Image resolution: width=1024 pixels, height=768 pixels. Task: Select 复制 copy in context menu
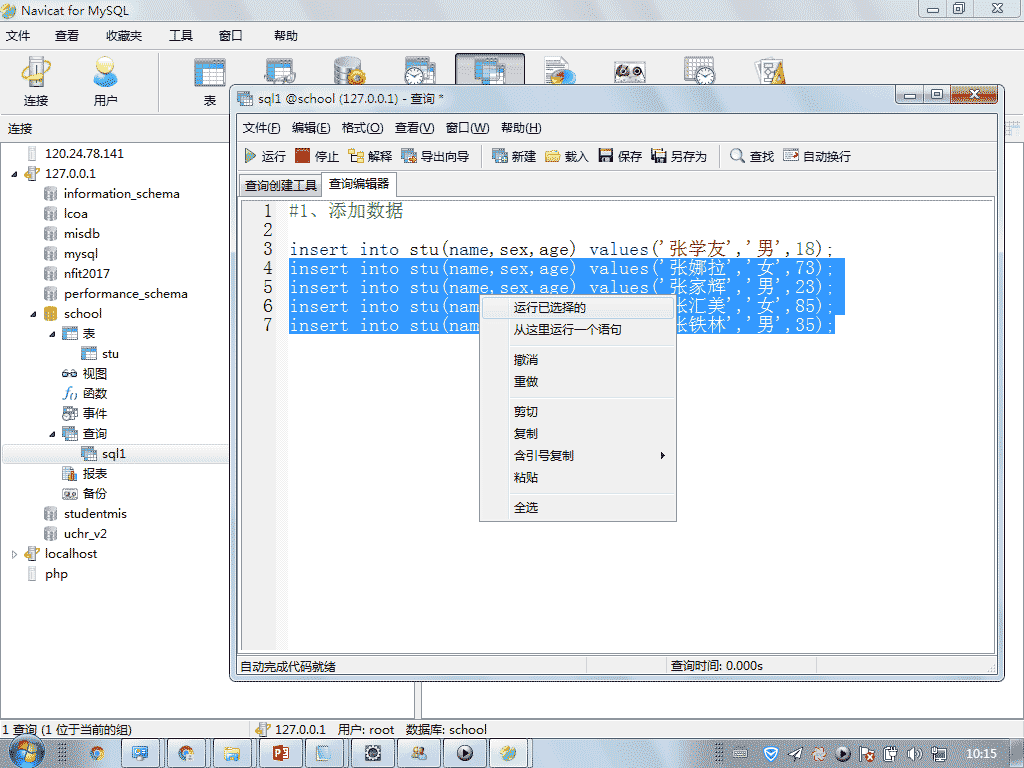577,434
